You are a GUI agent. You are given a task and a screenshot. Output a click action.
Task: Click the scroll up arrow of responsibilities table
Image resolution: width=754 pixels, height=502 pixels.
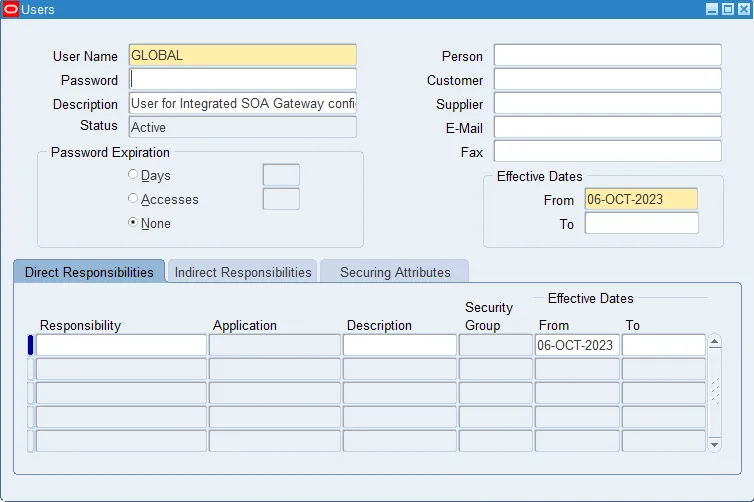(x=714, y=342)
